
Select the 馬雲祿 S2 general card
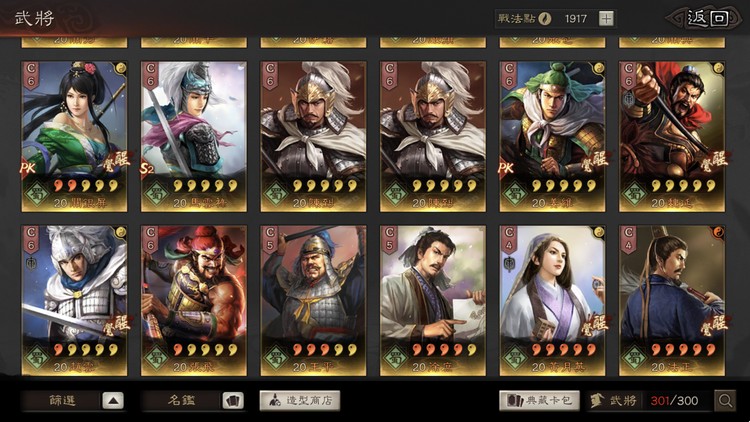(x=194, y=136)
